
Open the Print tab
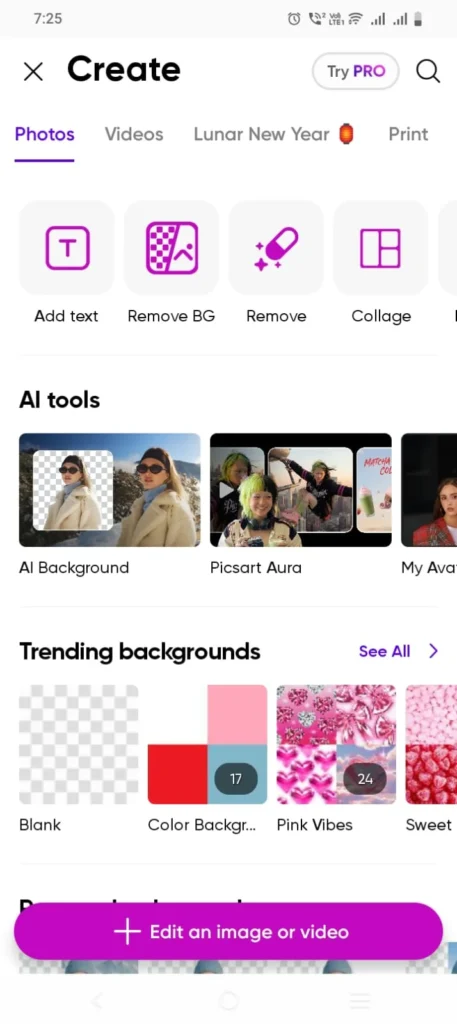[x=409, y=135]
